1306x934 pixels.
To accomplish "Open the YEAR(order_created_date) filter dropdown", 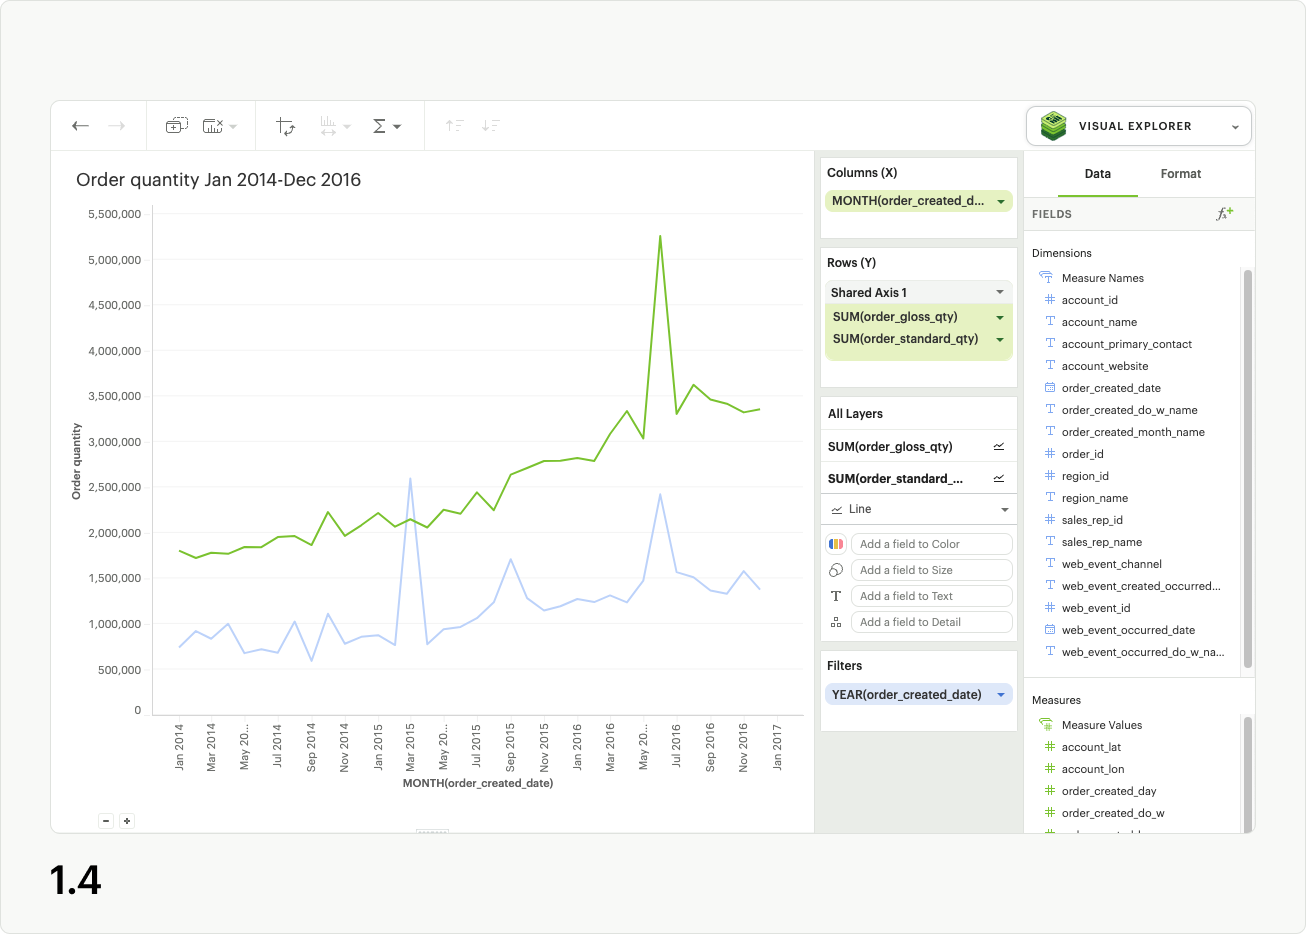I will pyautogui.click(x=999, y=694).
